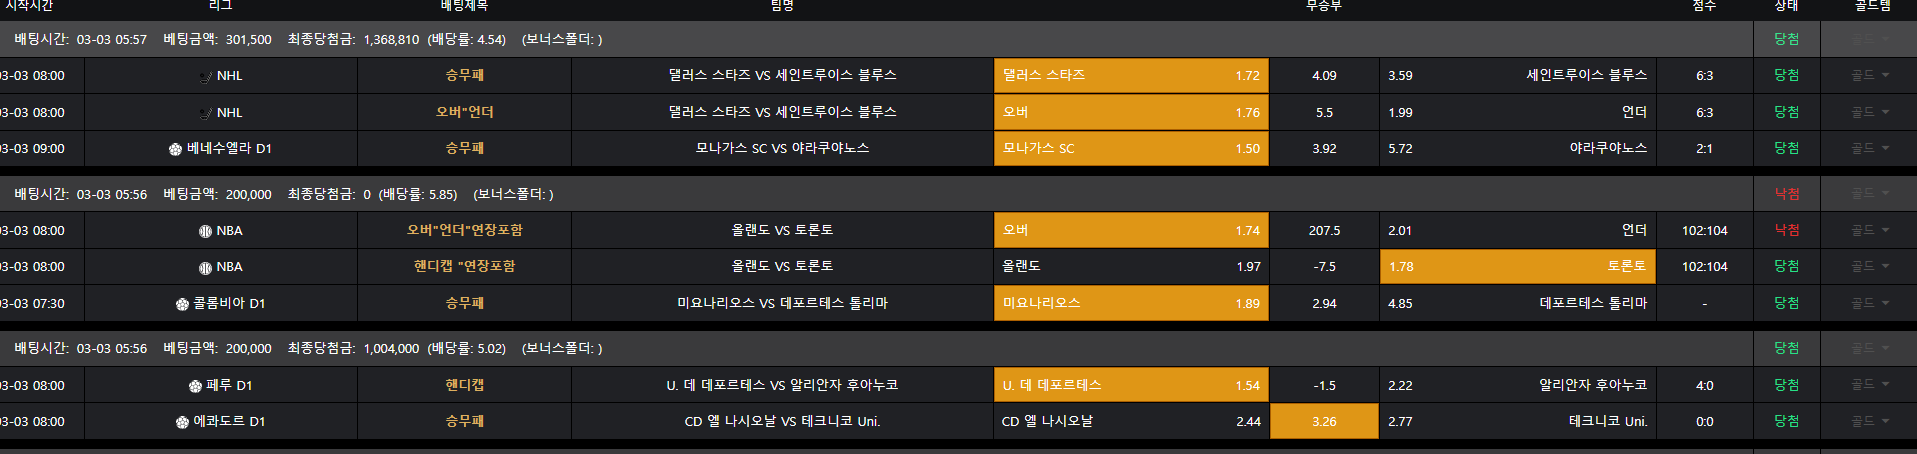The height and width of the screenshot is (454, 1917).
Task: Expand 골드 dropdown on the 301,500 bet summary row
Action: 1868,39
